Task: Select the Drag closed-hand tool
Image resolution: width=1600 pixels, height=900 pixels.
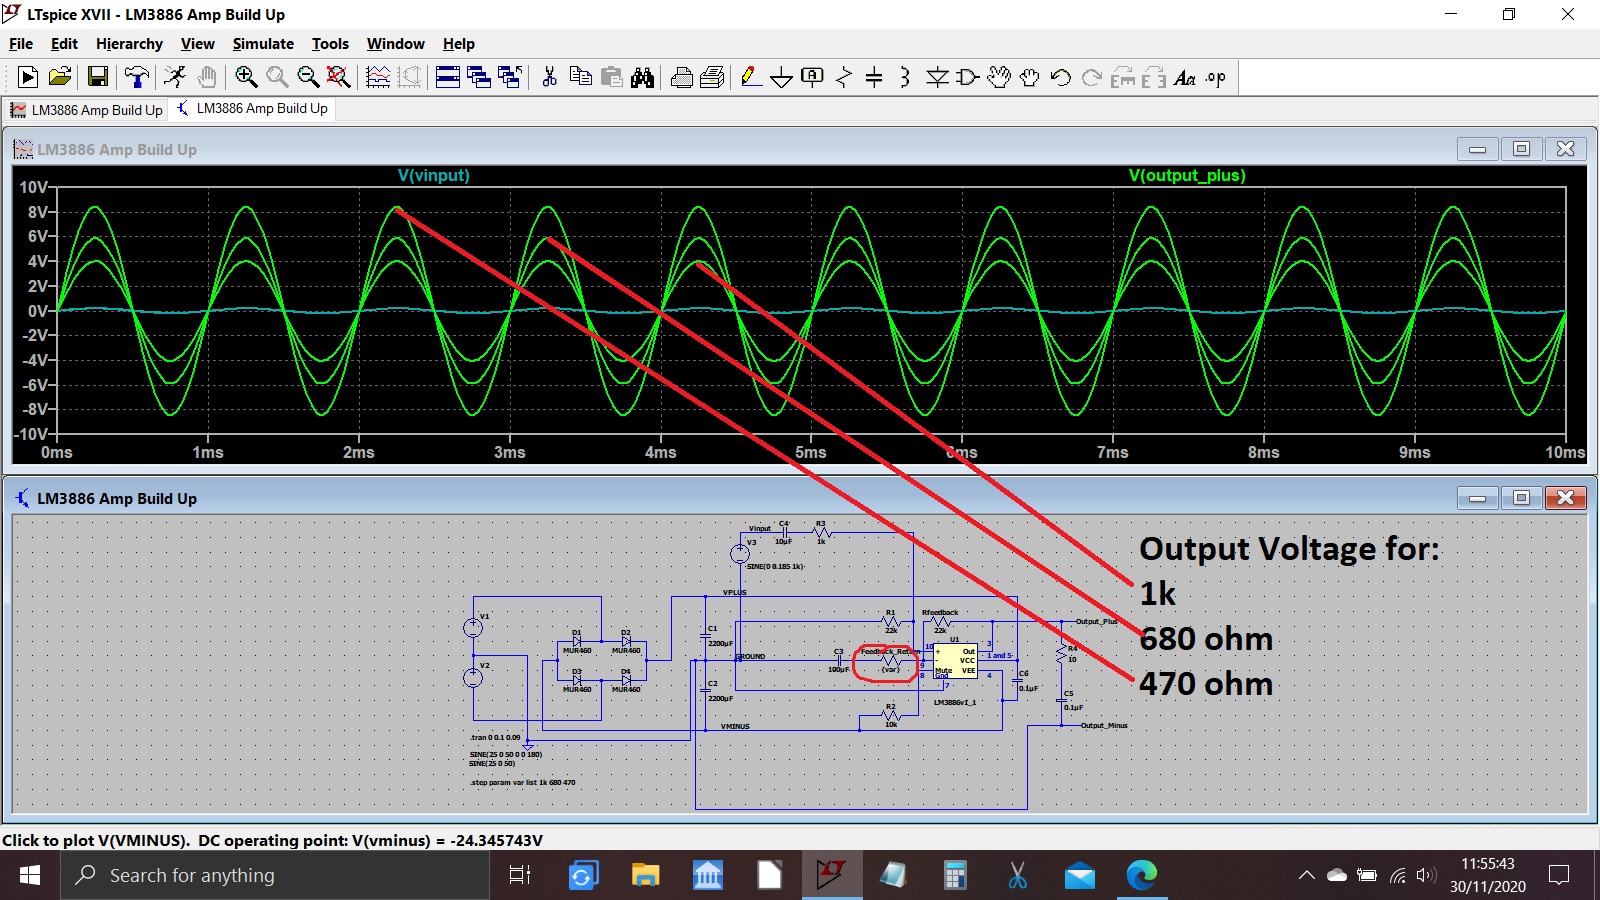Action: click(1030, 77)
